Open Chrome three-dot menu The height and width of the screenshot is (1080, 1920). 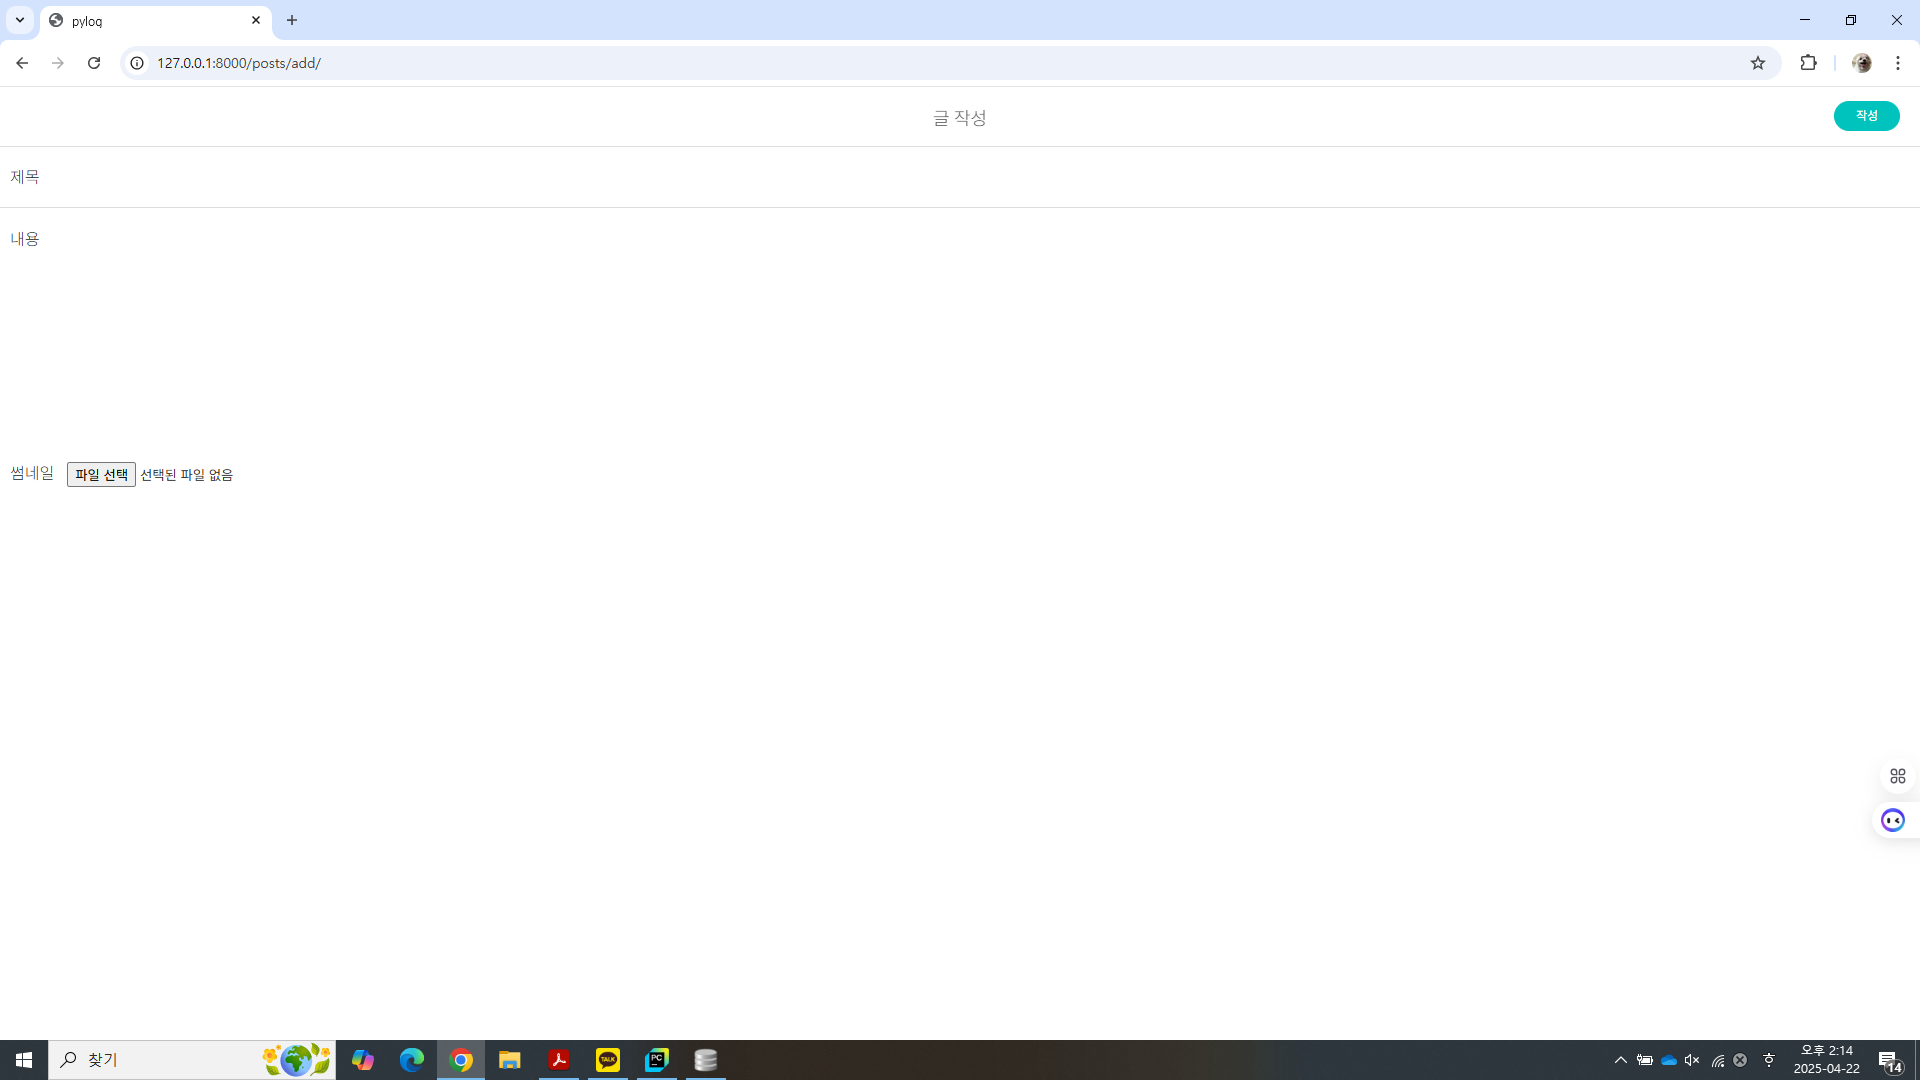click(x=1898, y=63)
